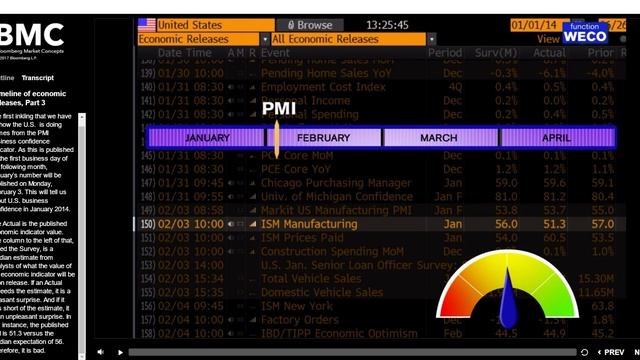This screenshot has width=640, height=360.
Task: Click the IBD/TIPP Economic Optimism row
Action: click(380, 333)
